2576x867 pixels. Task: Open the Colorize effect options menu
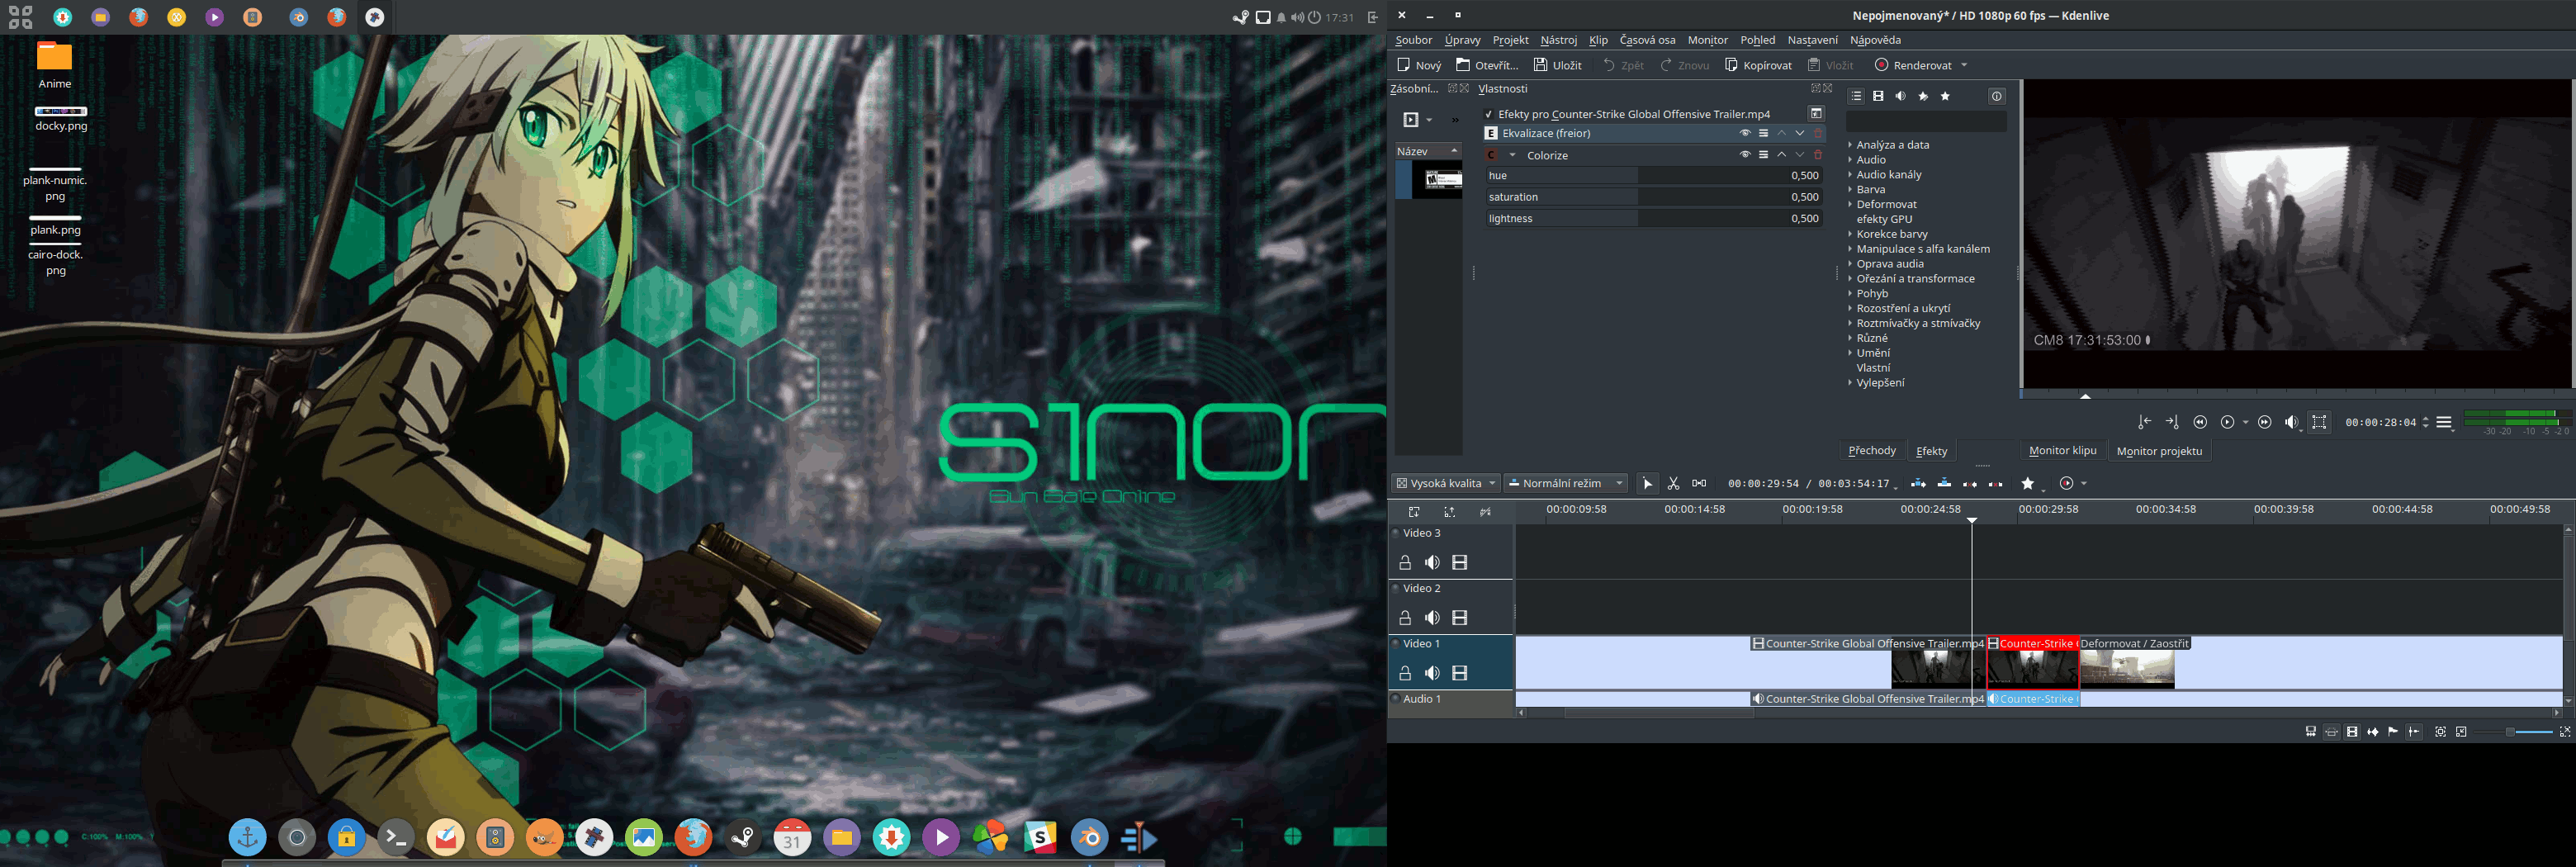1764,155
